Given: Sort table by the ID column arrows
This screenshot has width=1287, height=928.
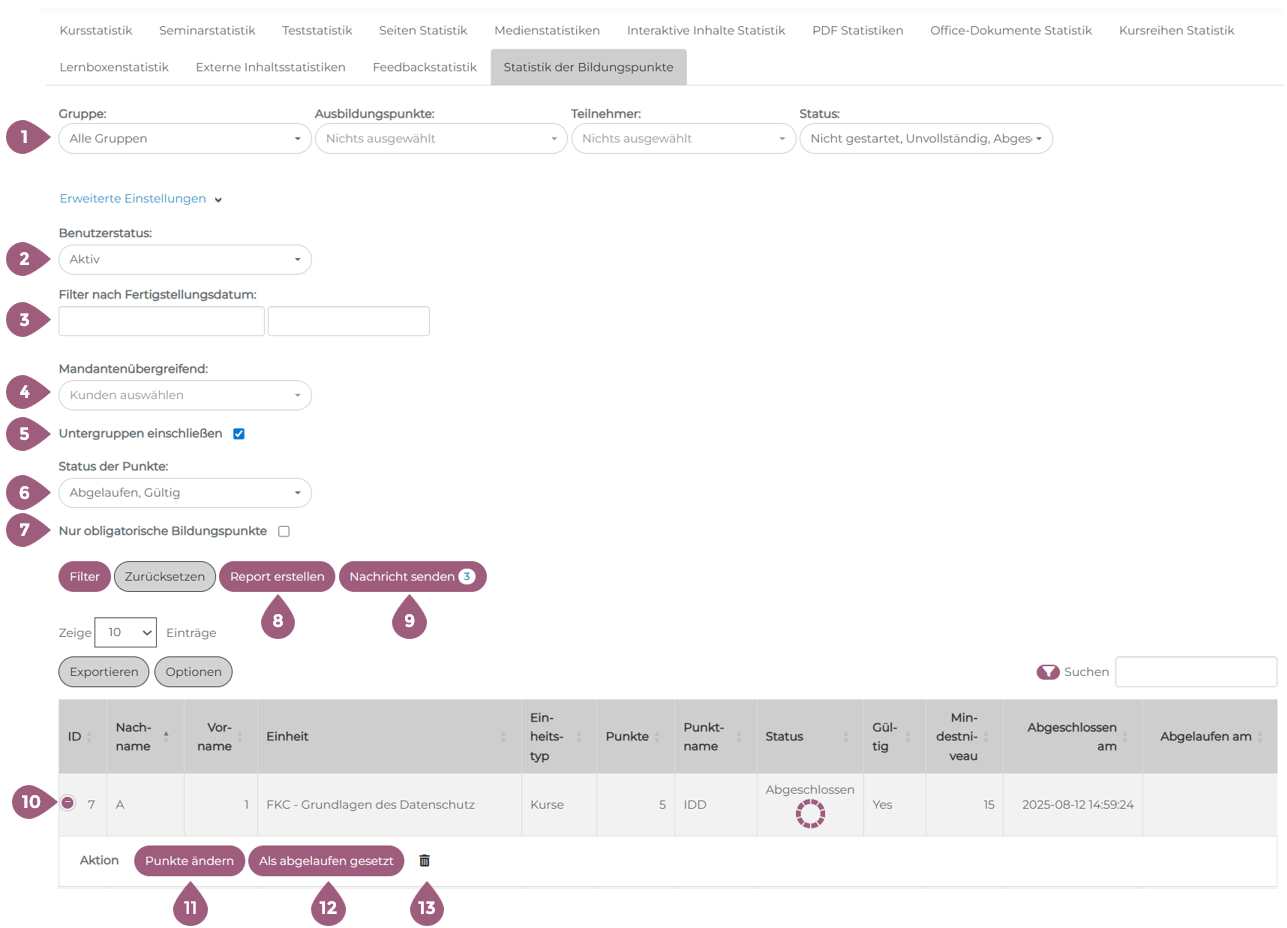Looking at the screenshot, I should [90, 737].
